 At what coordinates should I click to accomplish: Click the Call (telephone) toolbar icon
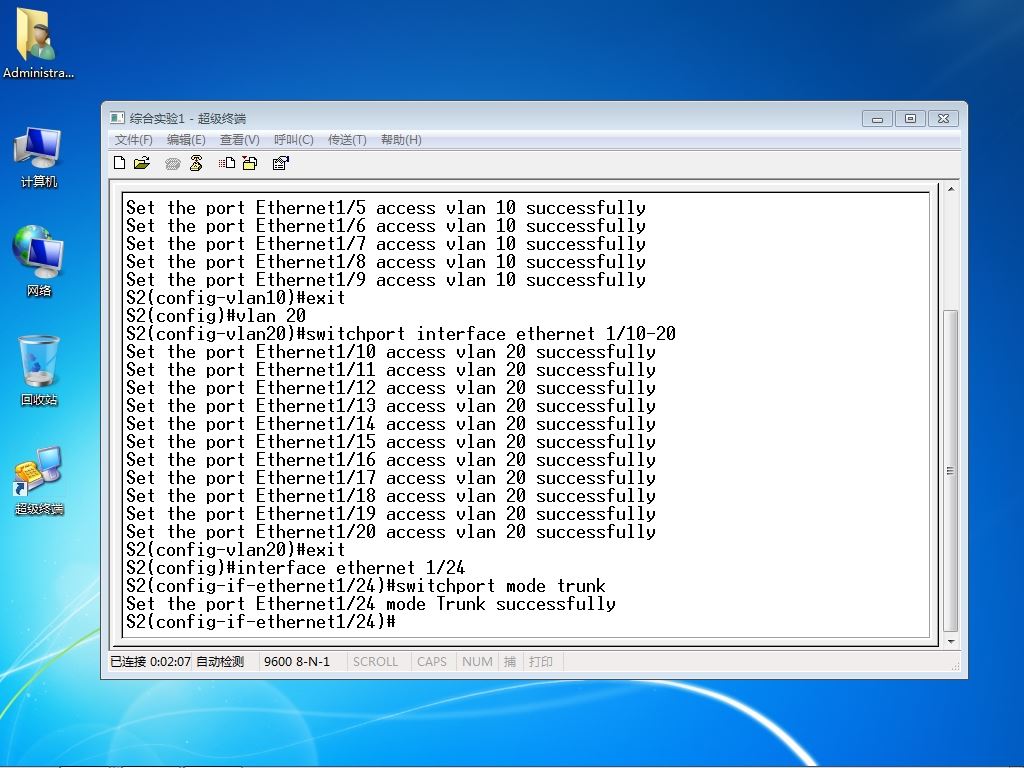coord(172,163)
